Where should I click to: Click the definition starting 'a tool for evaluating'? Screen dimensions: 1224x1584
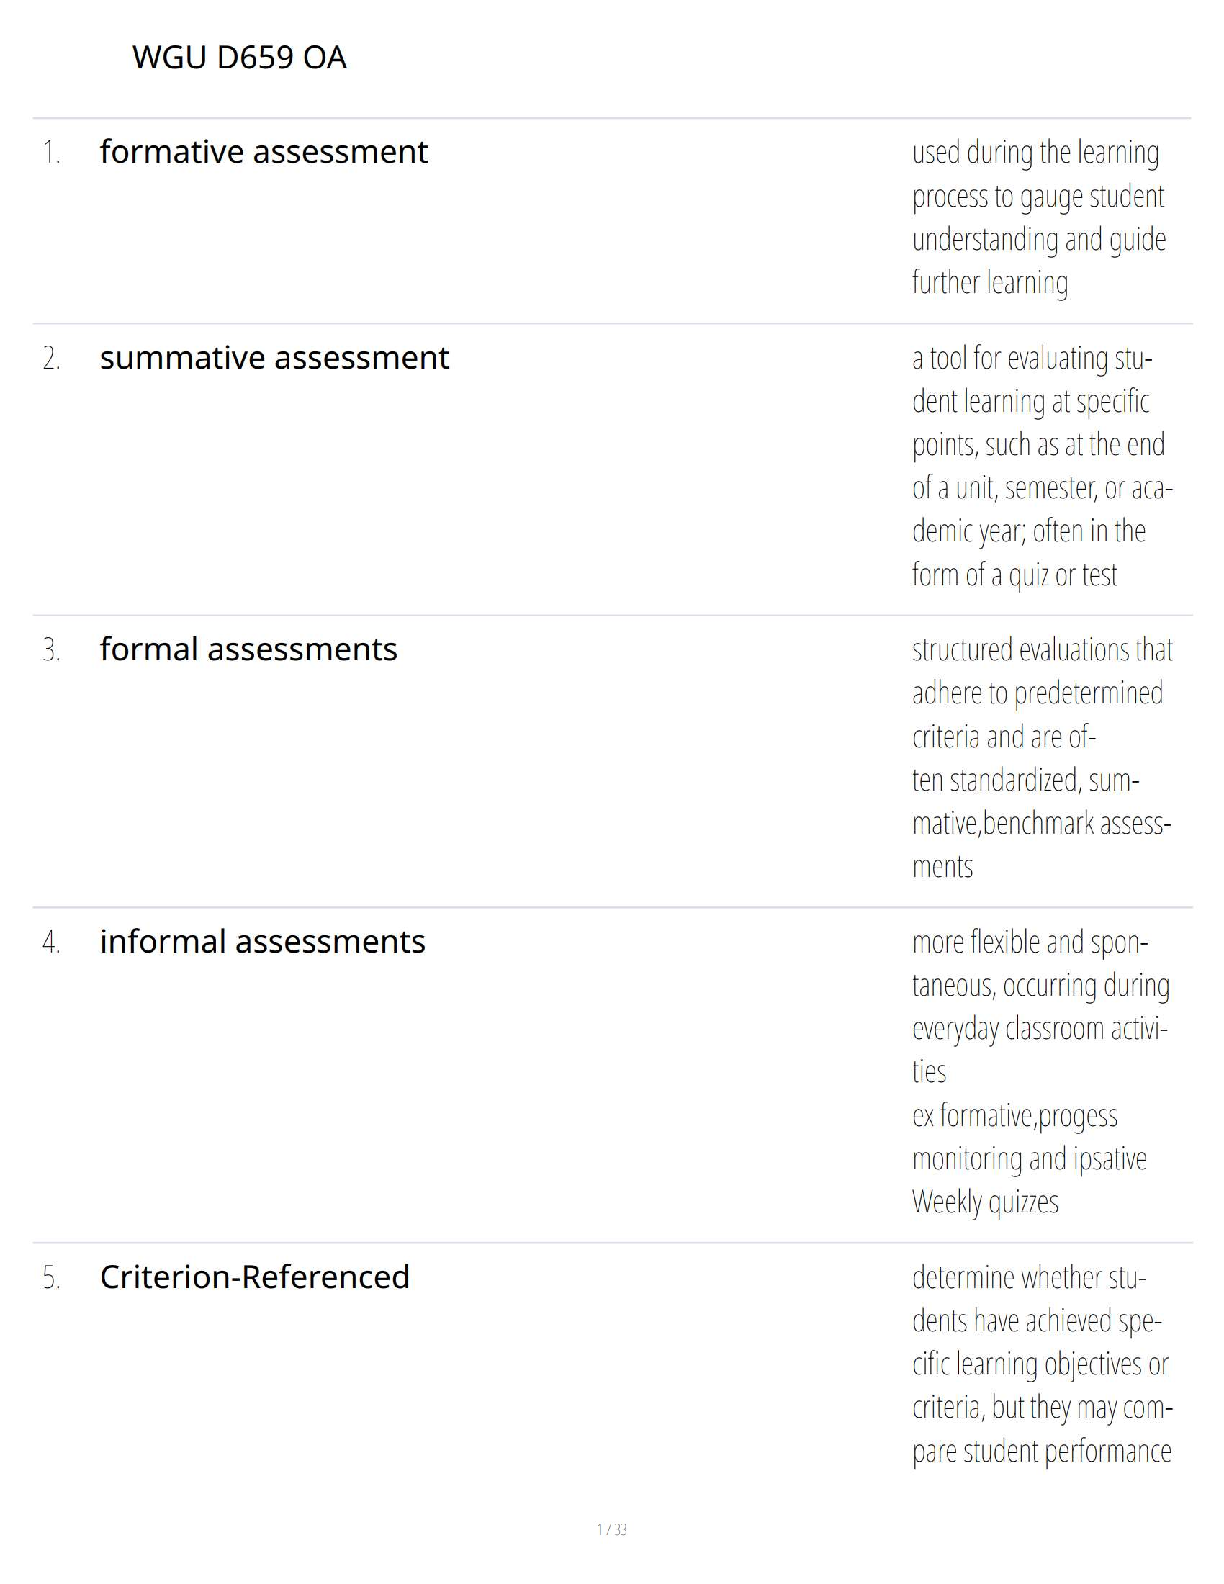point(1042,466)
